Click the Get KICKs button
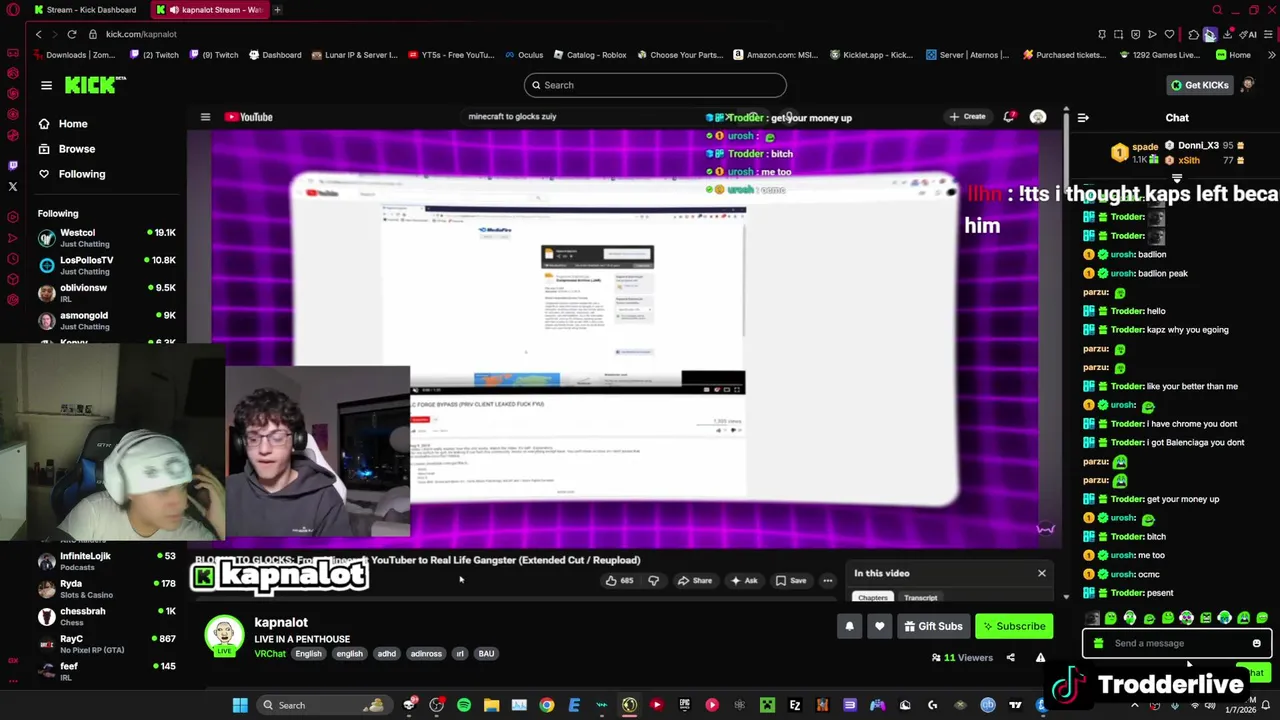The width and height of the screenshot is (1280, 720). 1199,85
